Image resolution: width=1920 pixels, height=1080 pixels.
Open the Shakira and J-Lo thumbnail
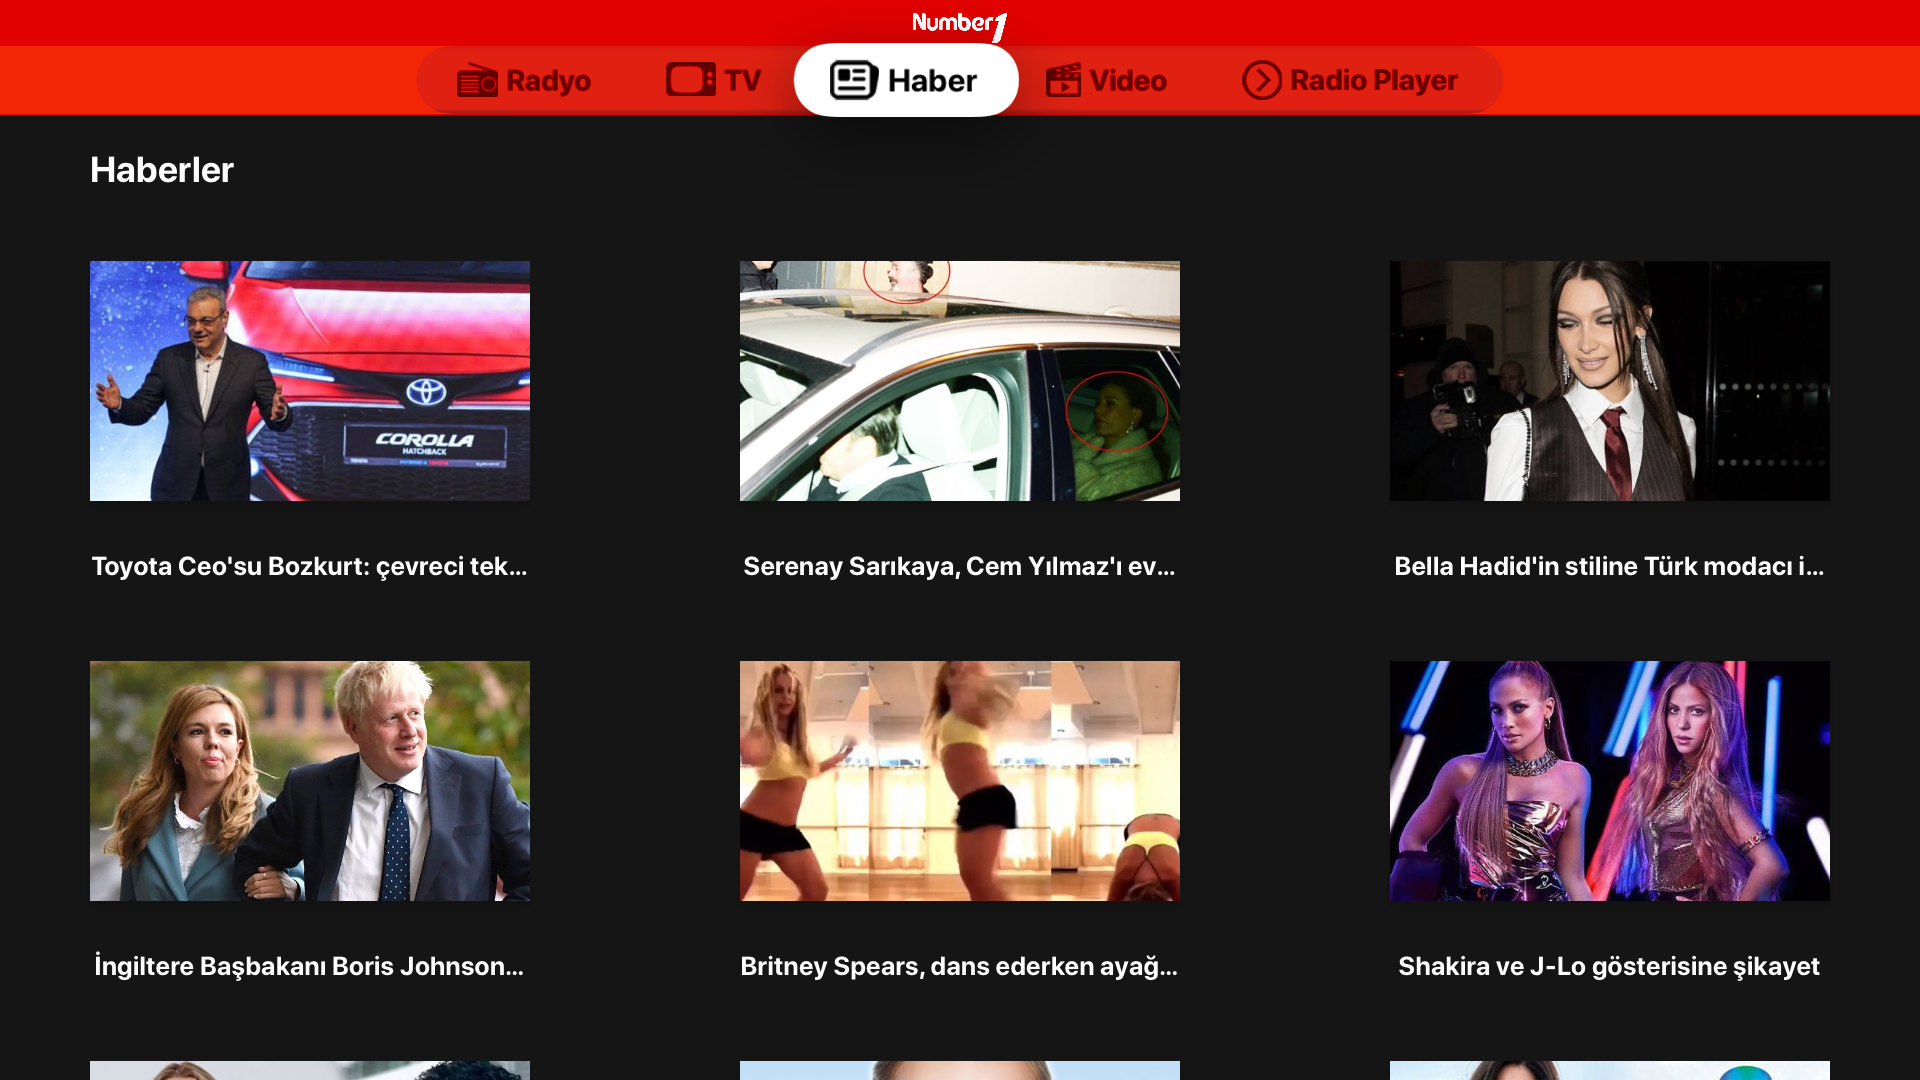(1610, 781)
